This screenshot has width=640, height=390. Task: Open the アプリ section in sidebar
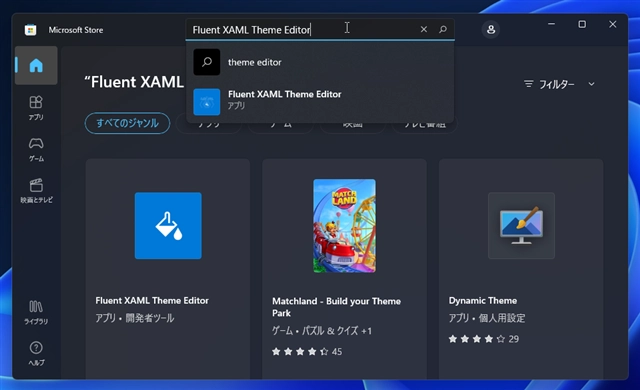click(x=36, y=108)
